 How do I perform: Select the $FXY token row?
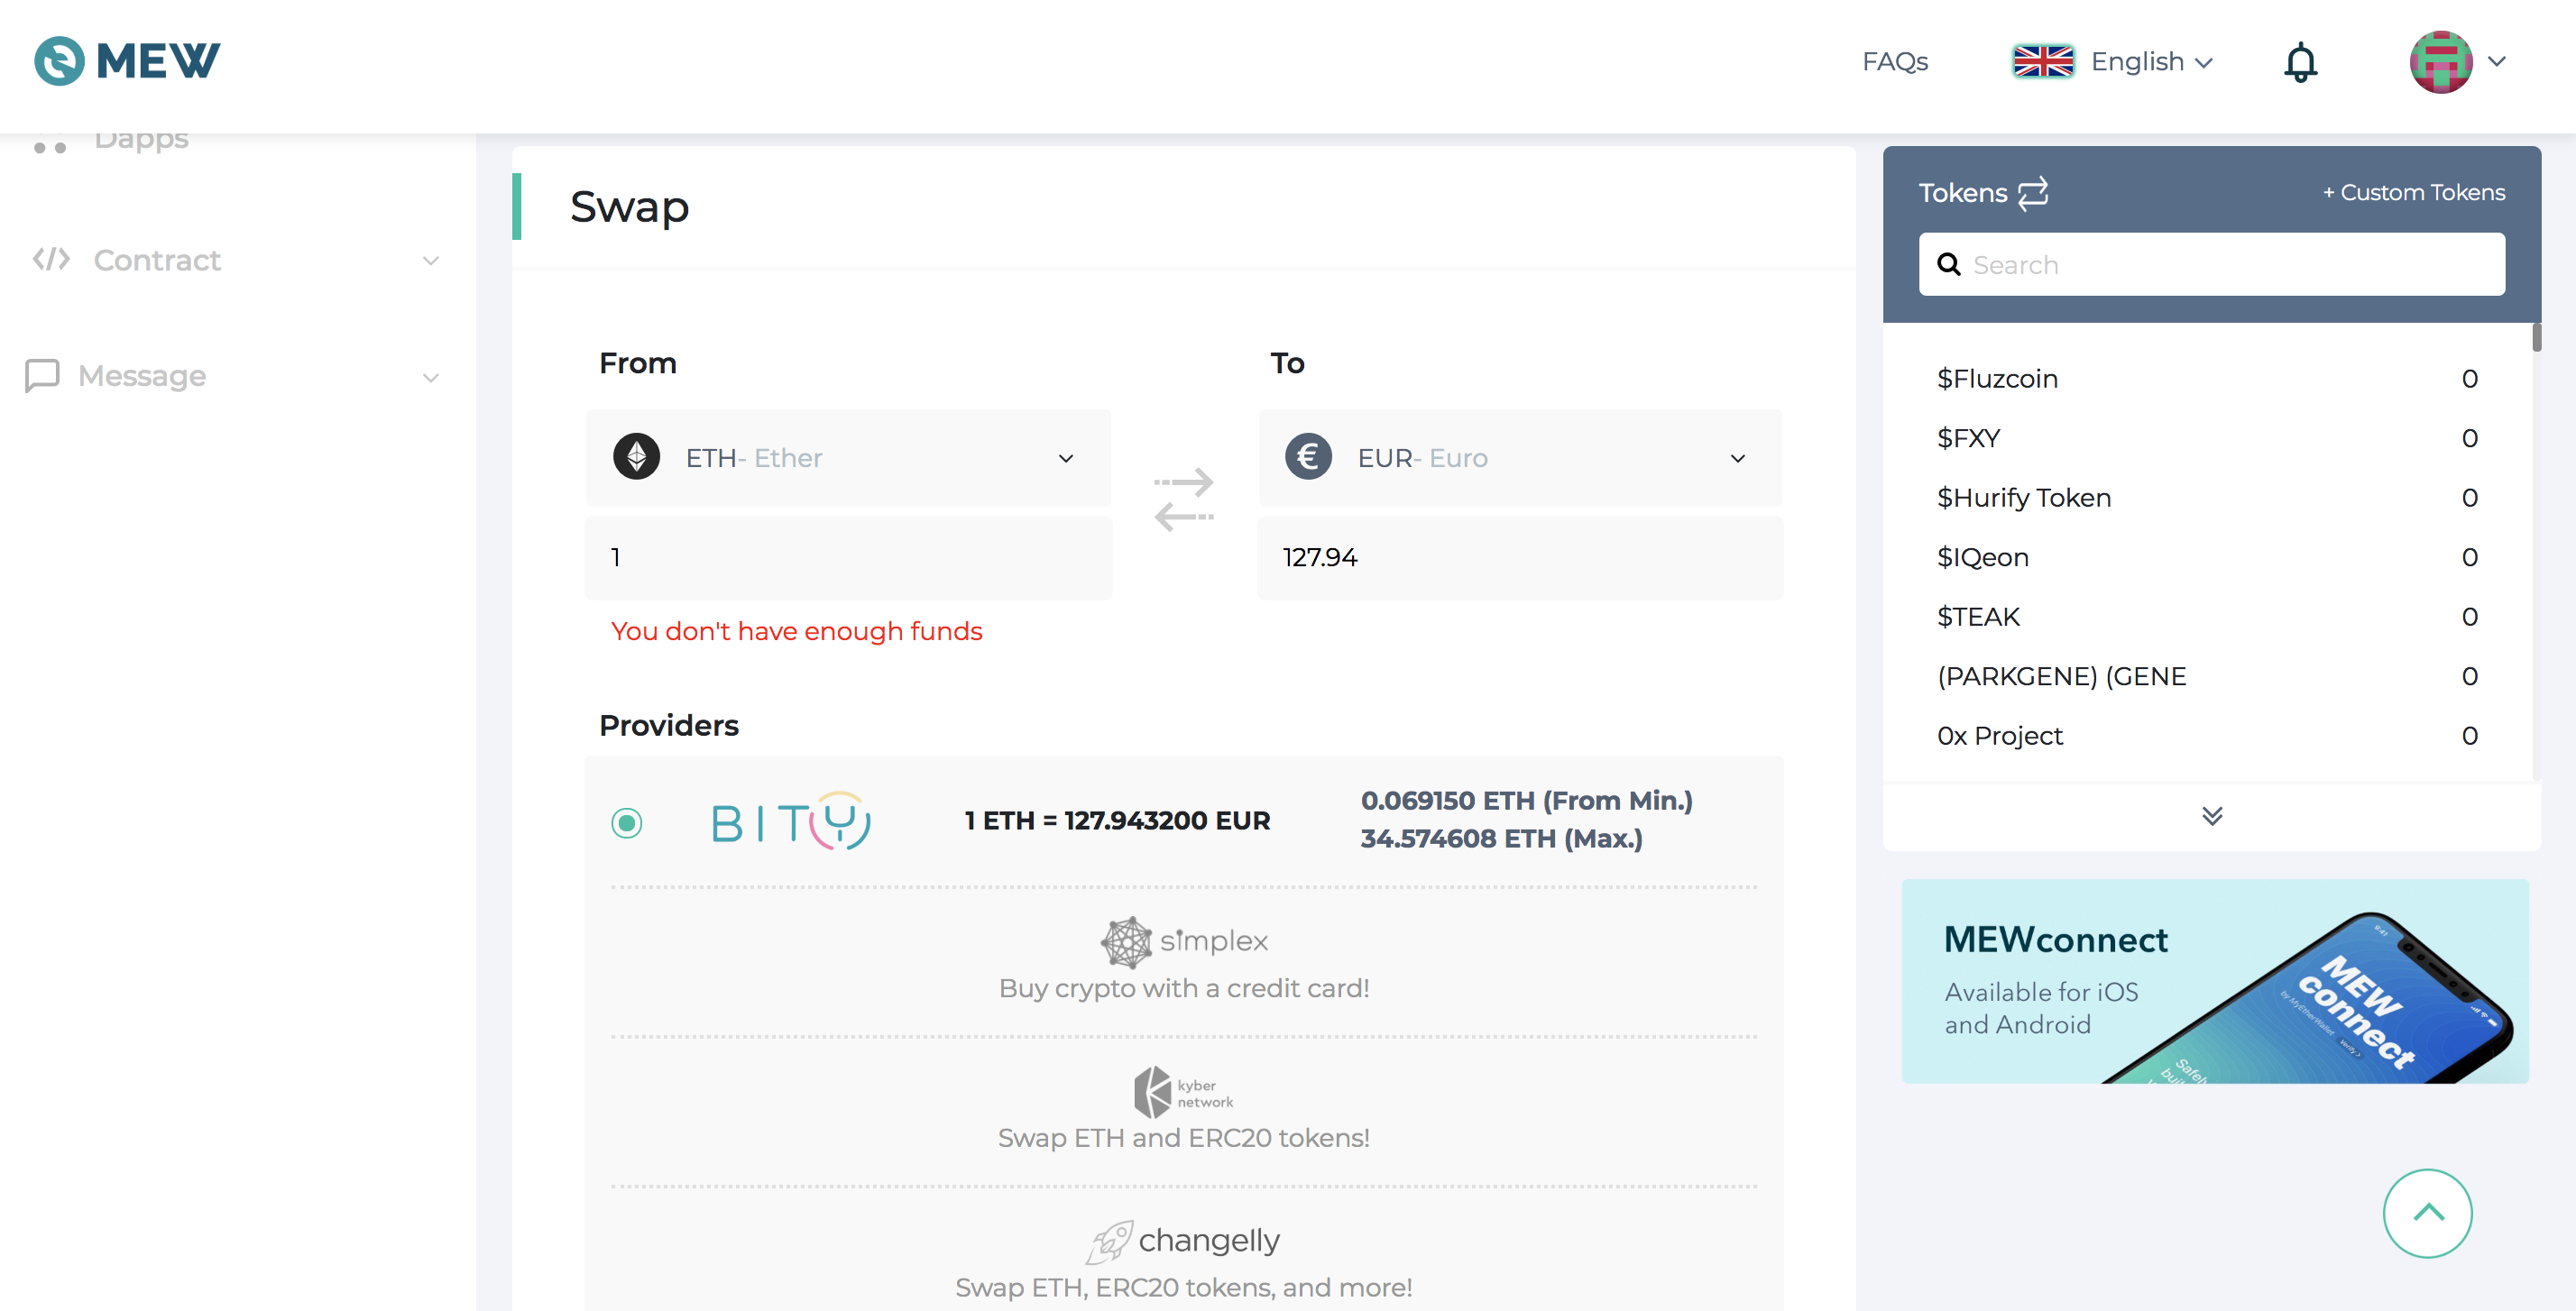[2207, 438]
